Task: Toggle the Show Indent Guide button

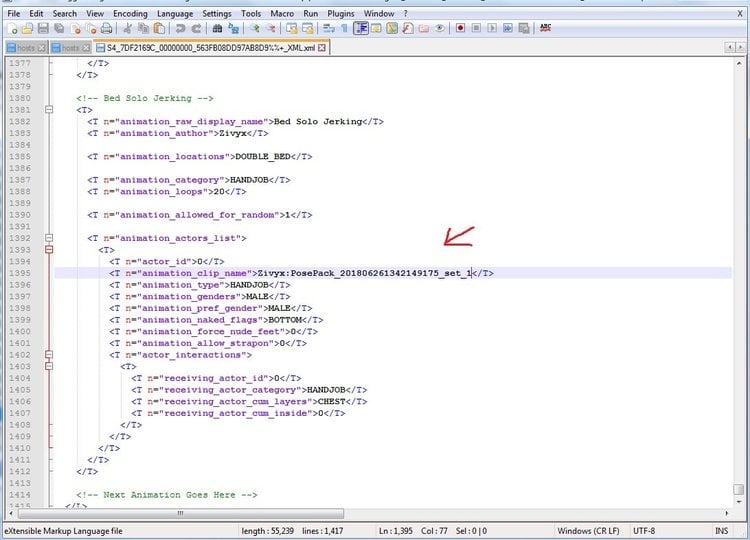Action: (x=361, y=29)
